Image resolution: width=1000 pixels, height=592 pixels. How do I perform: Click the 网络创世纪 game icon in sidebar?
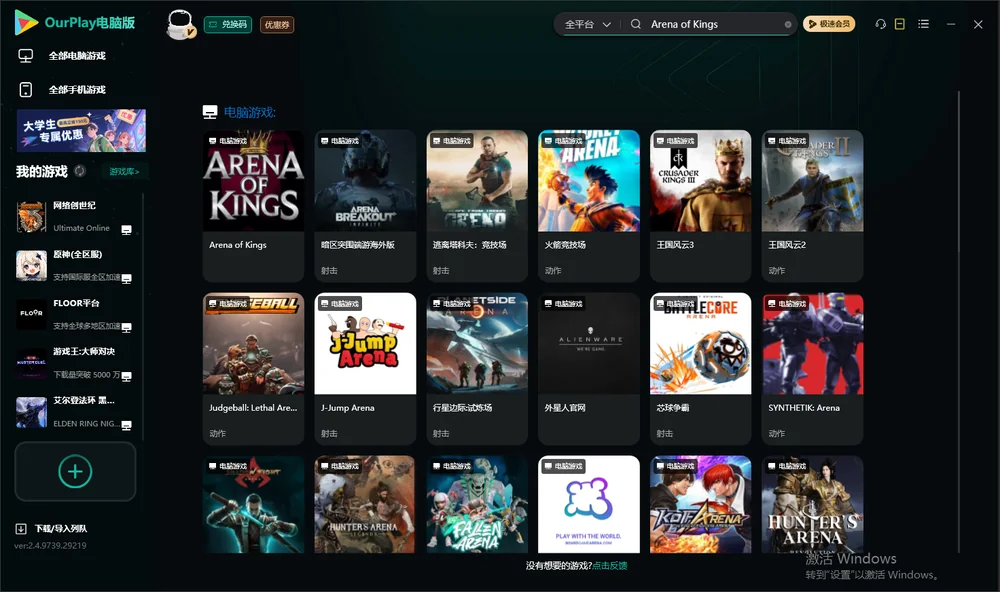31,216
